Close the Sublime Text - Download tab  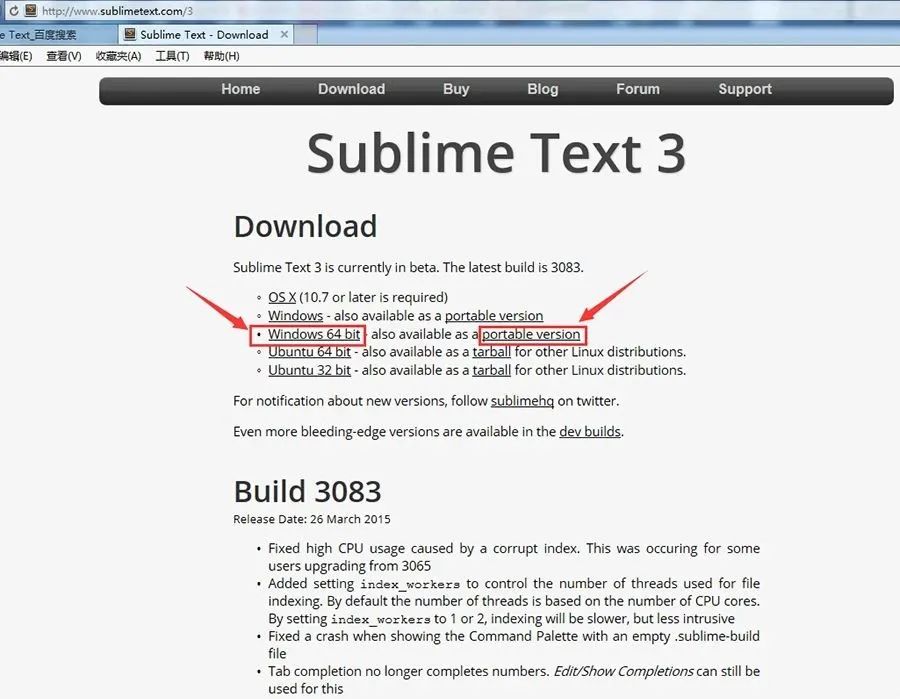(x=284, y=34)
